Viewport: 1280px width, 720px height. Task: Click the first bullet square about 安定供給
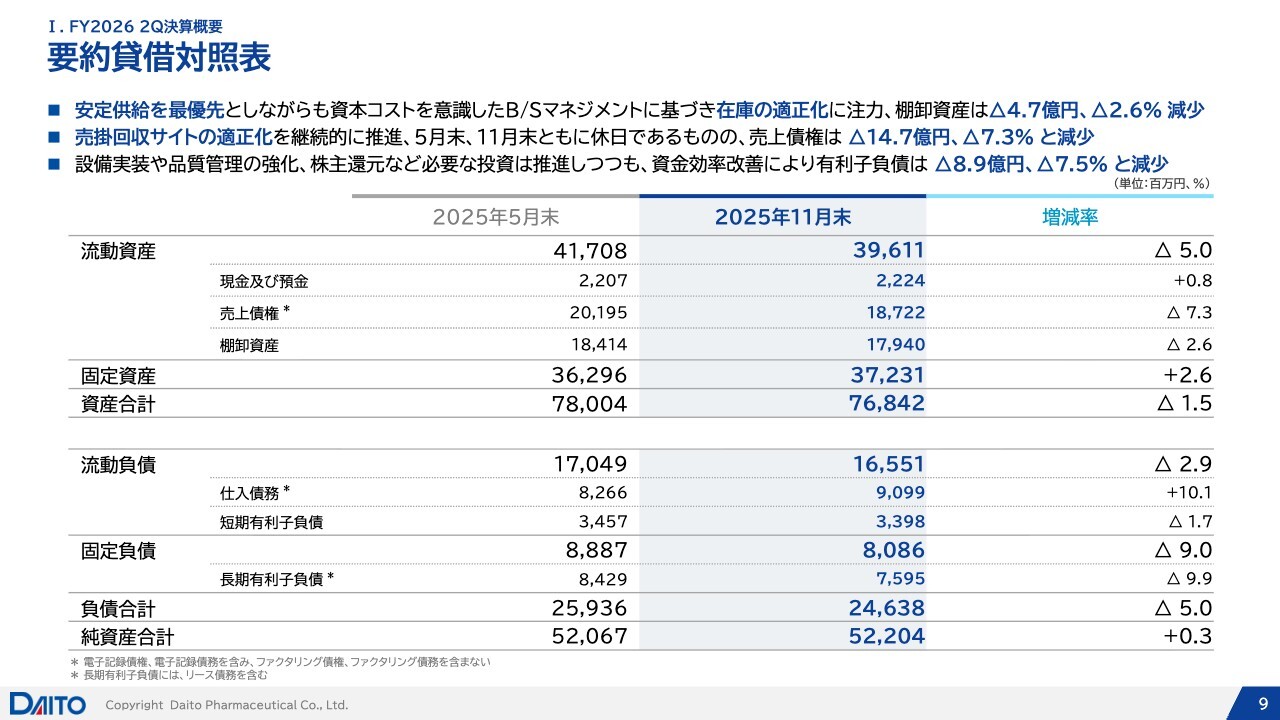54,110
